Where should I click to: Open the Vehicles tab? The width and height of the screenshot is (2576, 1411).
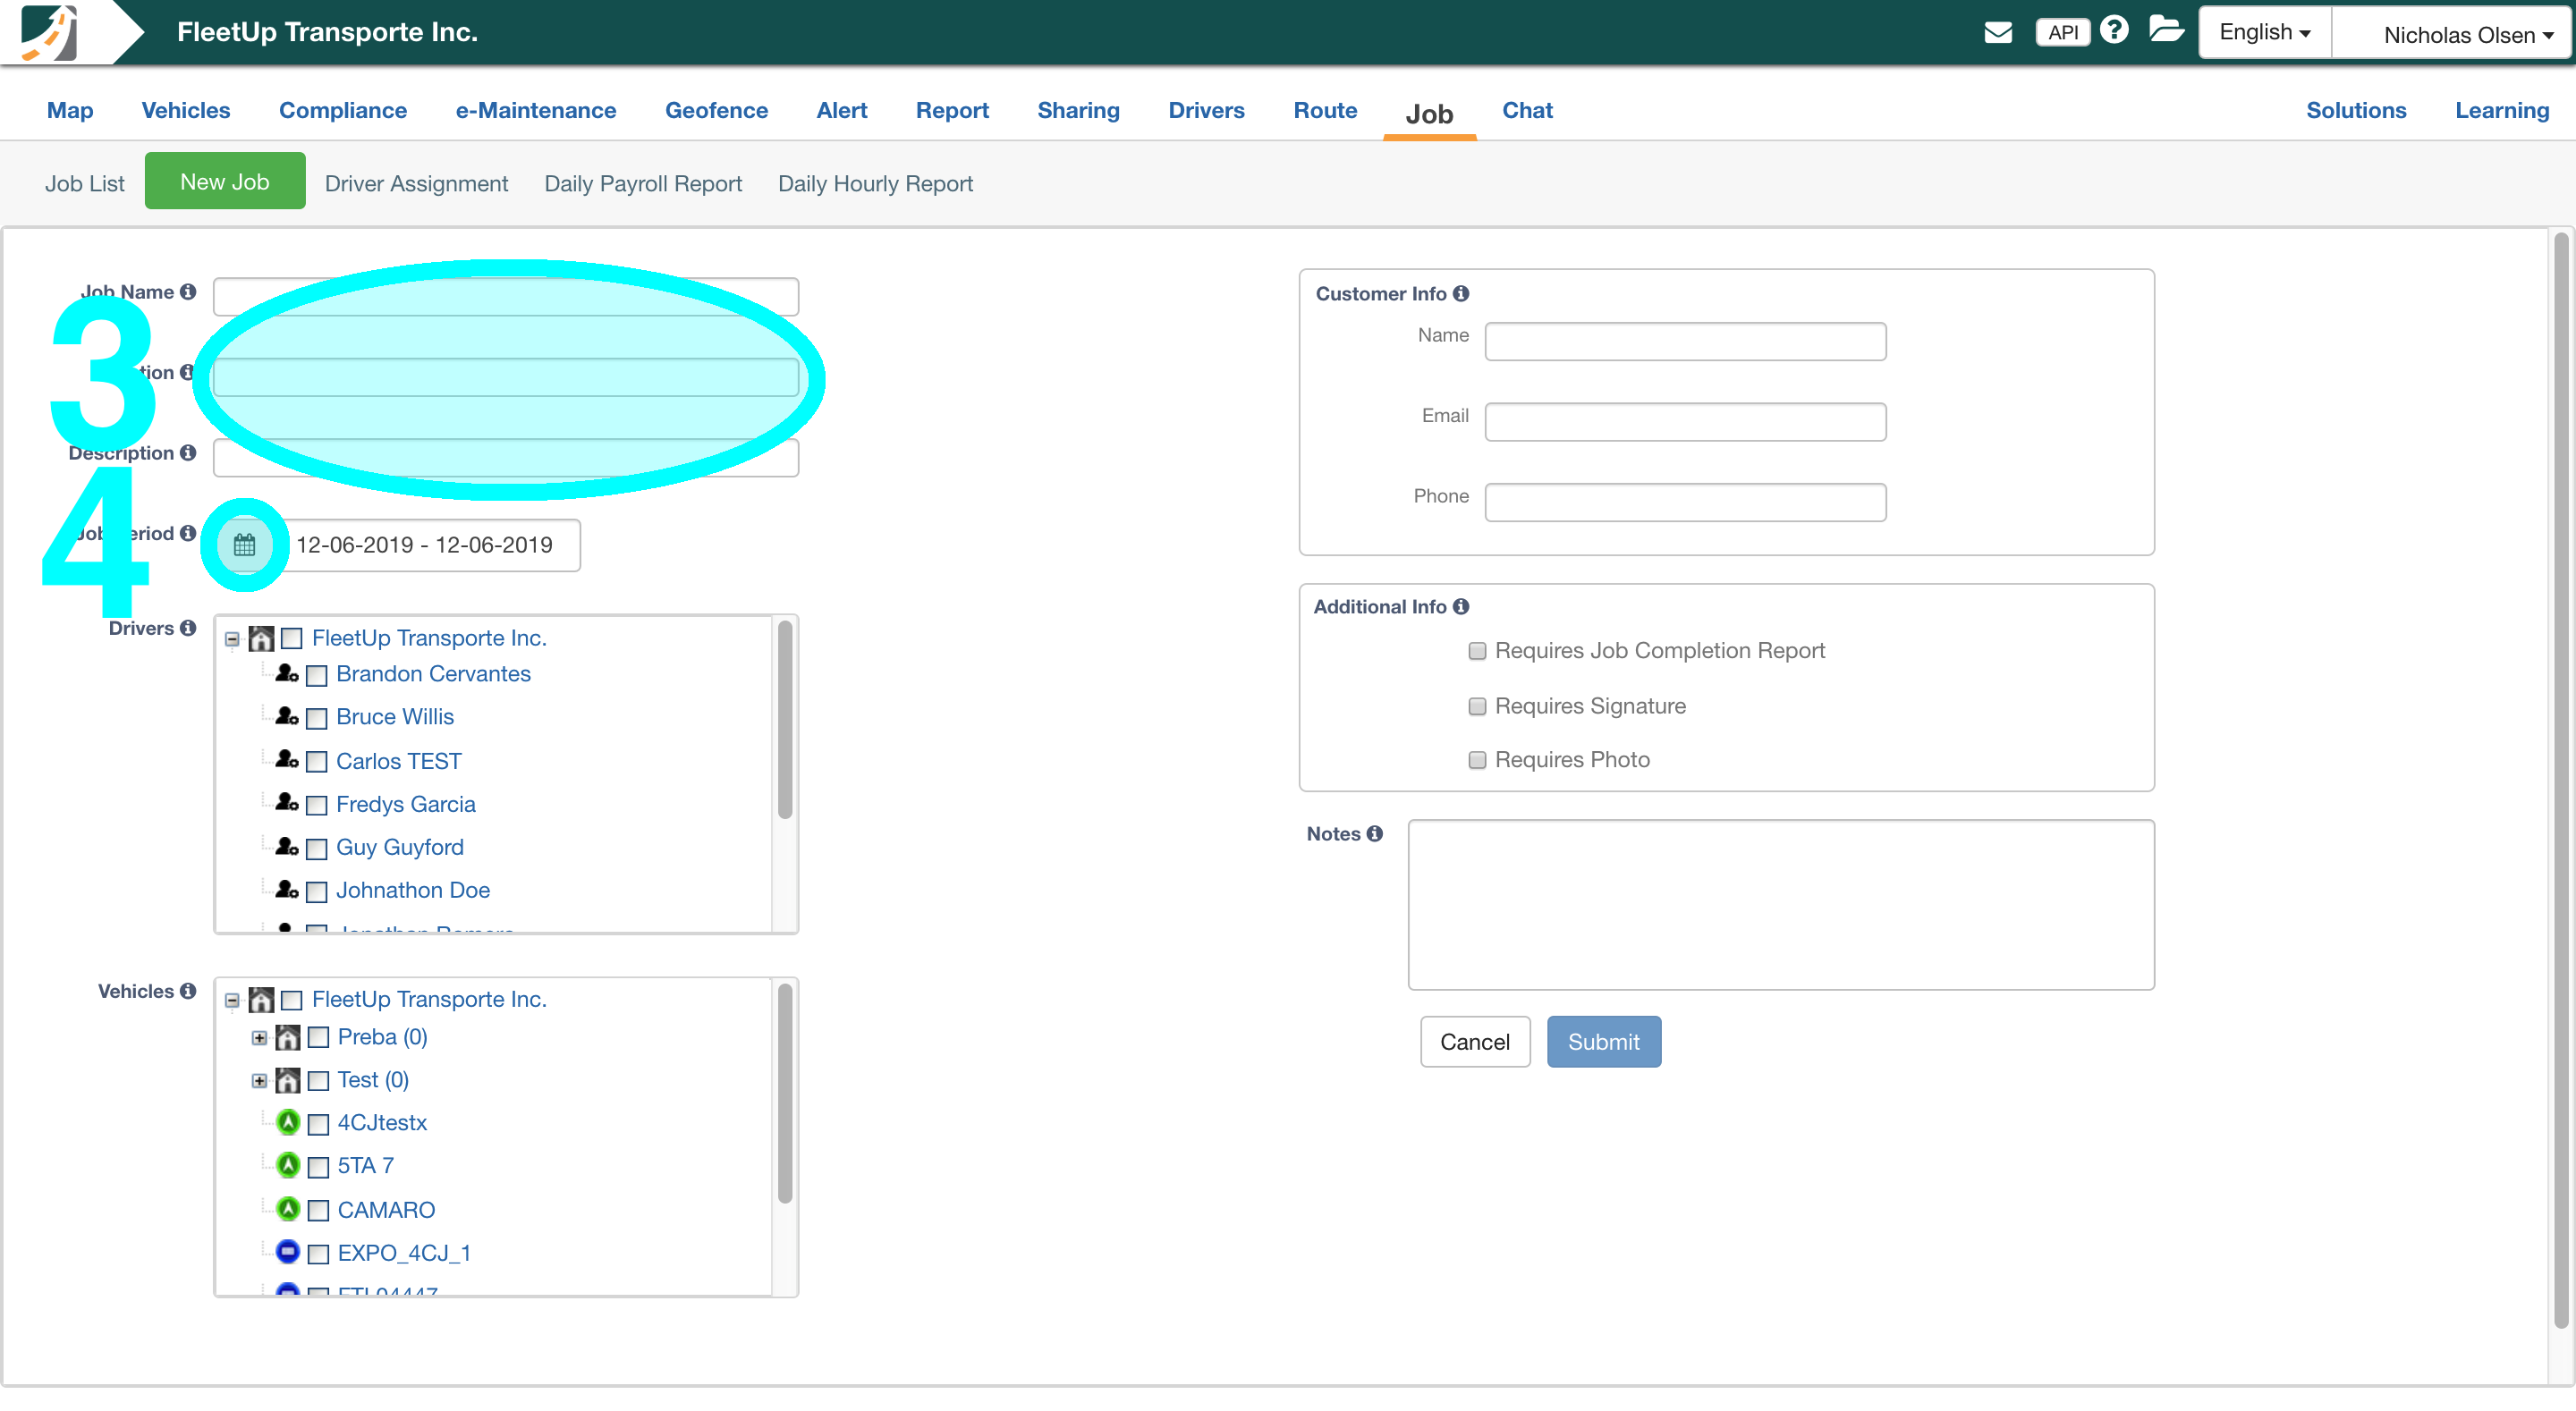pos(186,110)
